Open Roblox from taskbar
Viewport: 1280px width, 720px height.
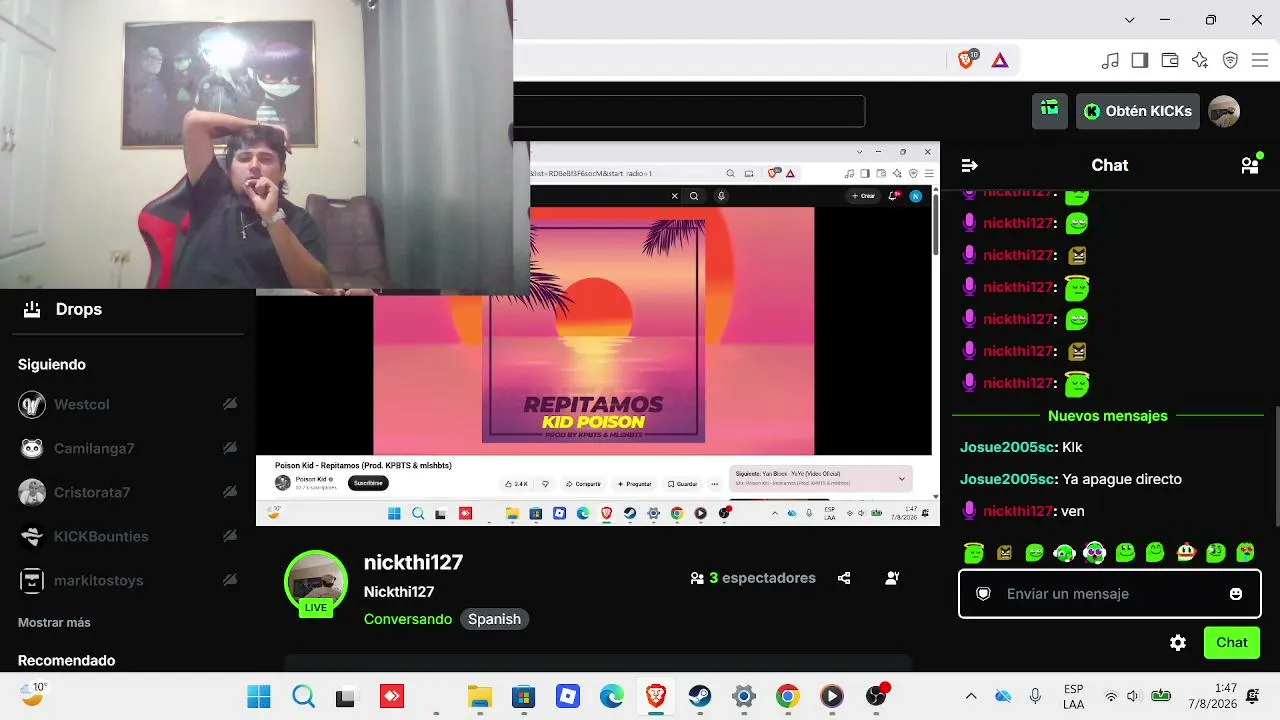point(568,696)
